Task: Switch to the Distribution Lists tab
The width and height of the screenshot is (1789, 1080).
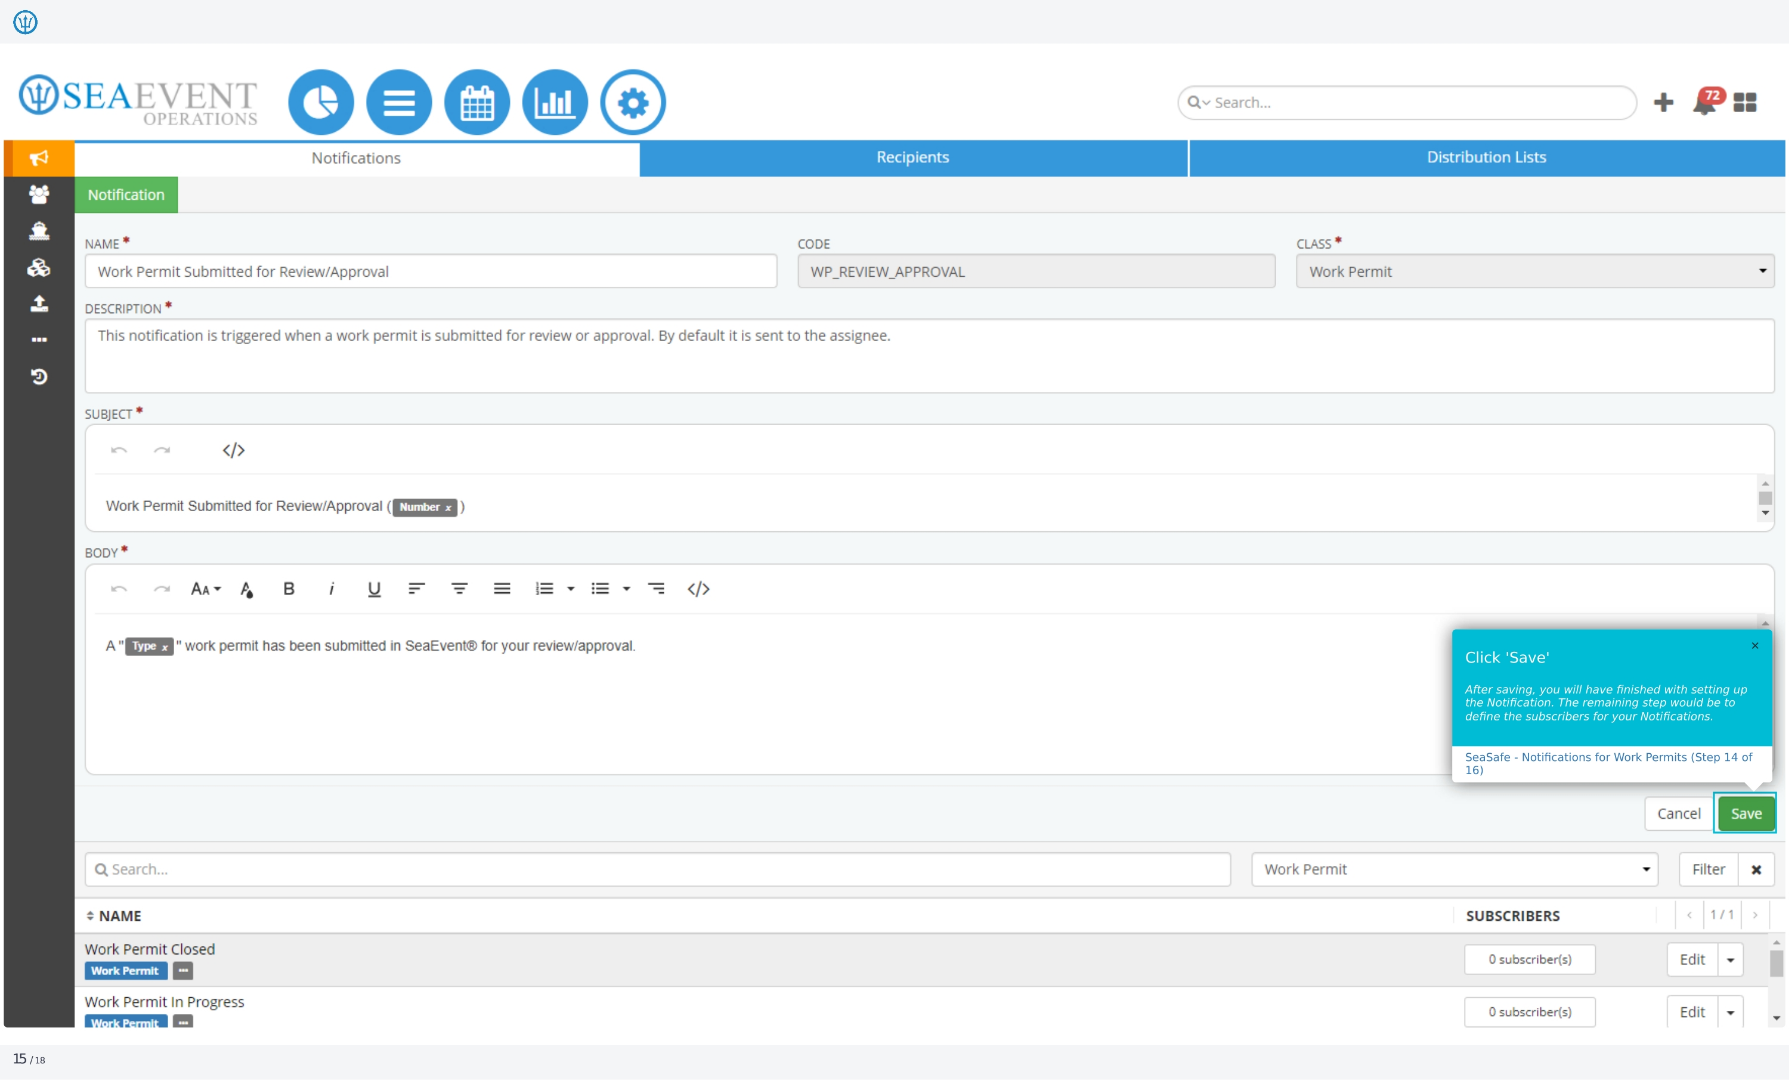Action: (x=1487, y=157)
